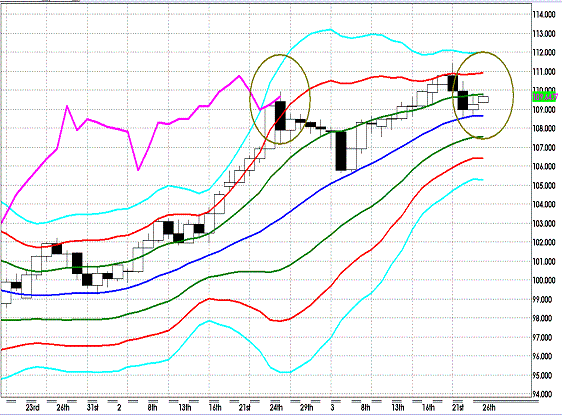The width and height of the screenshot is (562, 415).
Task: Select the 106.000 price axis label
Action: click(544, 166)
